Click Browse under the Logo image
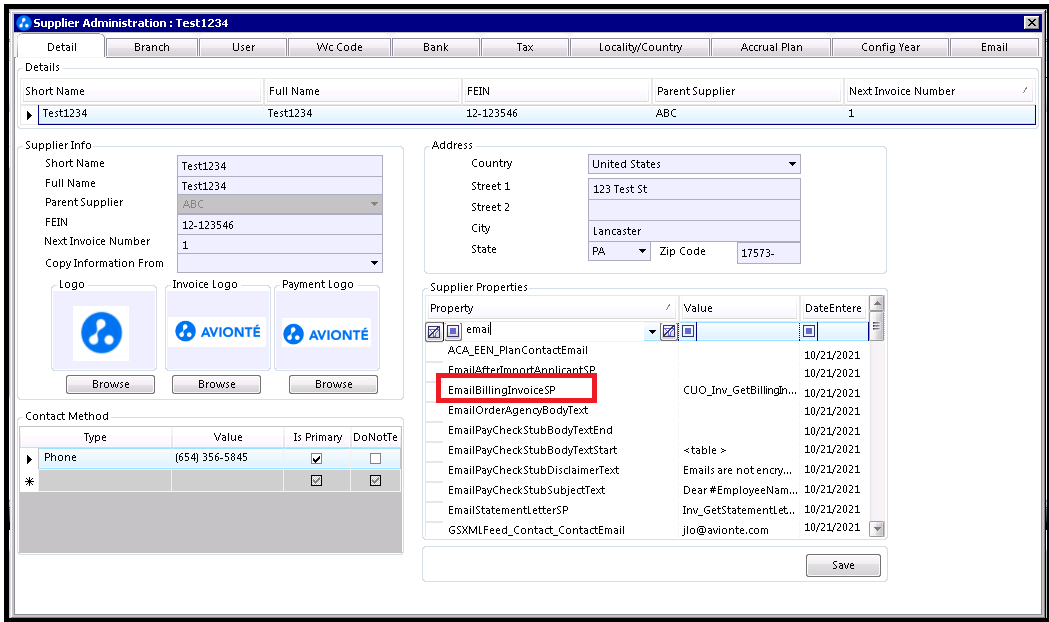1049x622 pixels. pos(110,385)
